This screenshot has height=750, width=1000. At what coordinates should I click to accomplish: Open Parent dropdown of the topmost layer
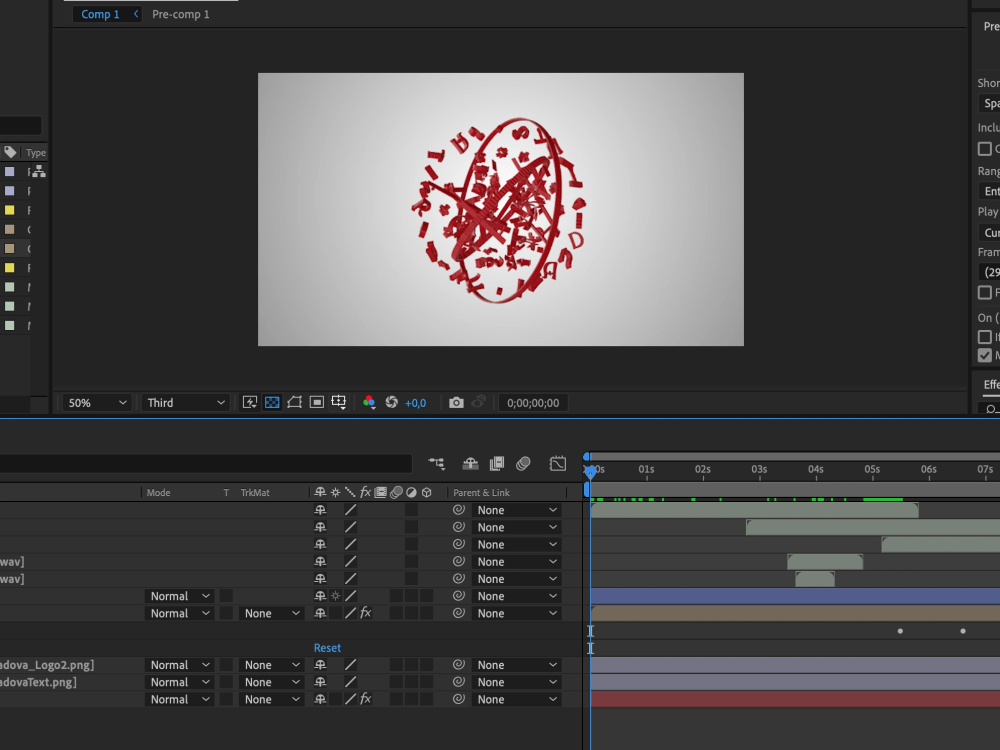(517, 510)
